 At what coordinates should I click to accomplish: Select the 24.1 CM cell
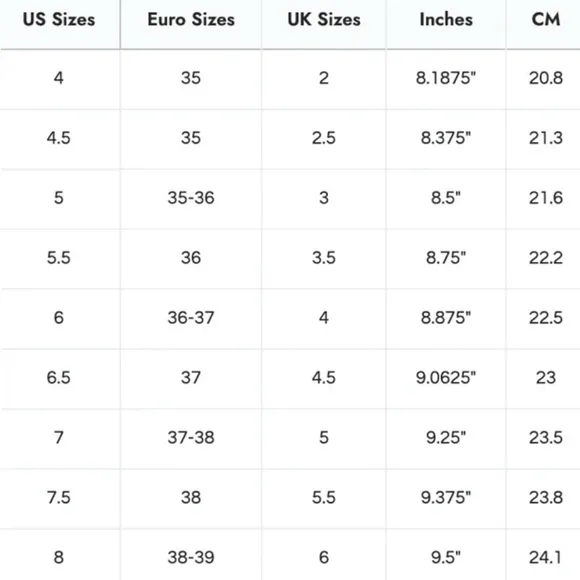pyautogui.click(x=546, y=555)
